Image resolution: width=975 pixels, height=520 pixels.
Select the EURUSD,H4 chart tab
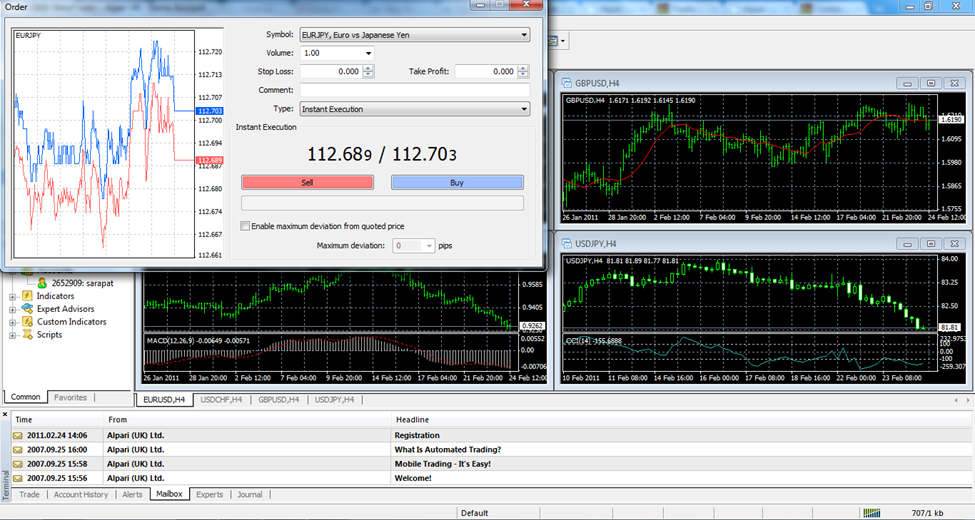click(164, 400)
